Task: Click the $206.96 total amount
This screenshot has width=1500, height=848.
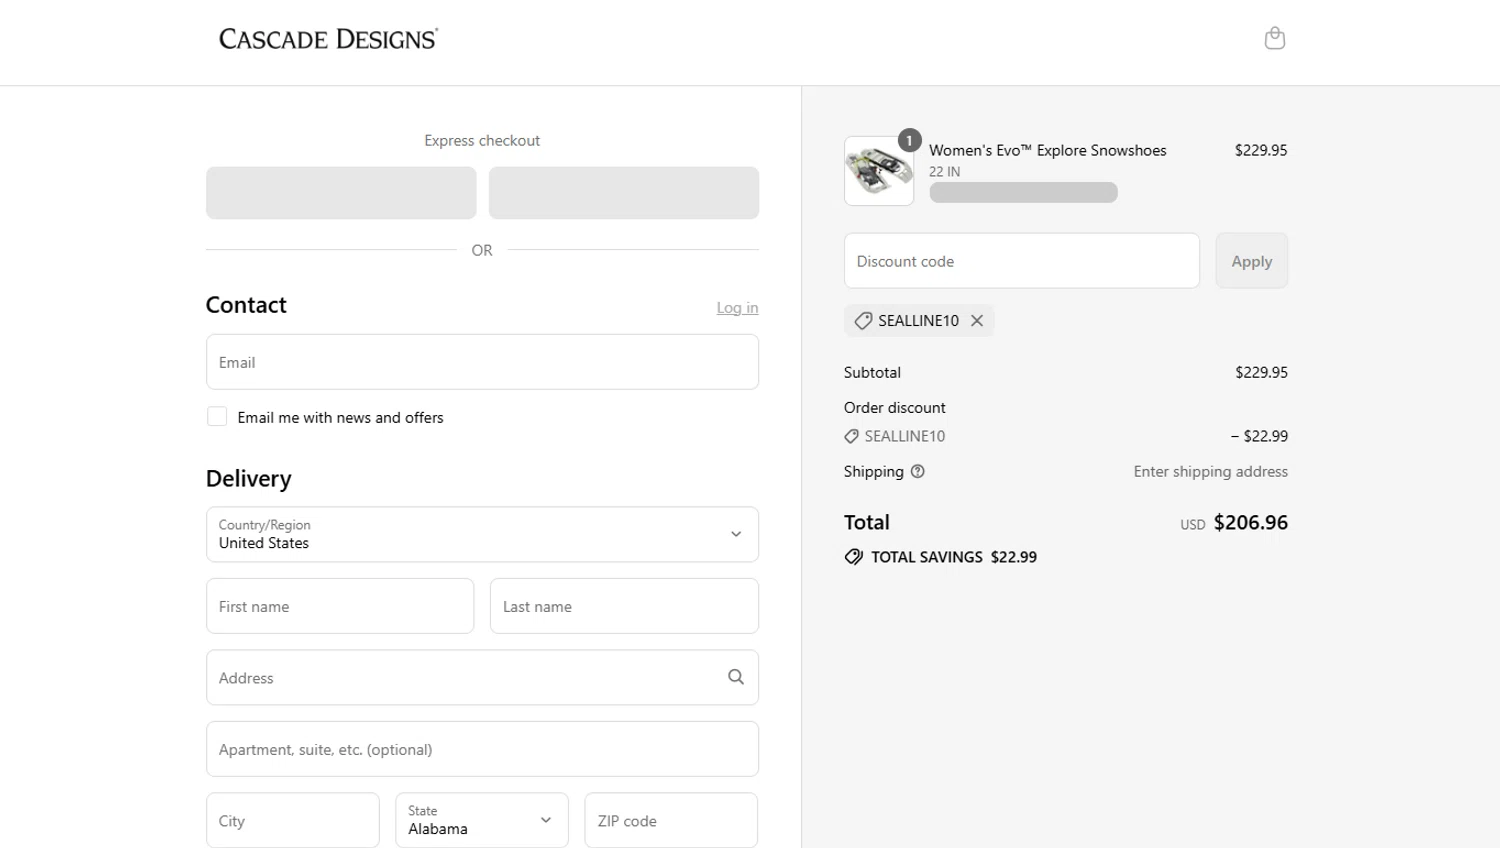Action: pos(1251,522)
